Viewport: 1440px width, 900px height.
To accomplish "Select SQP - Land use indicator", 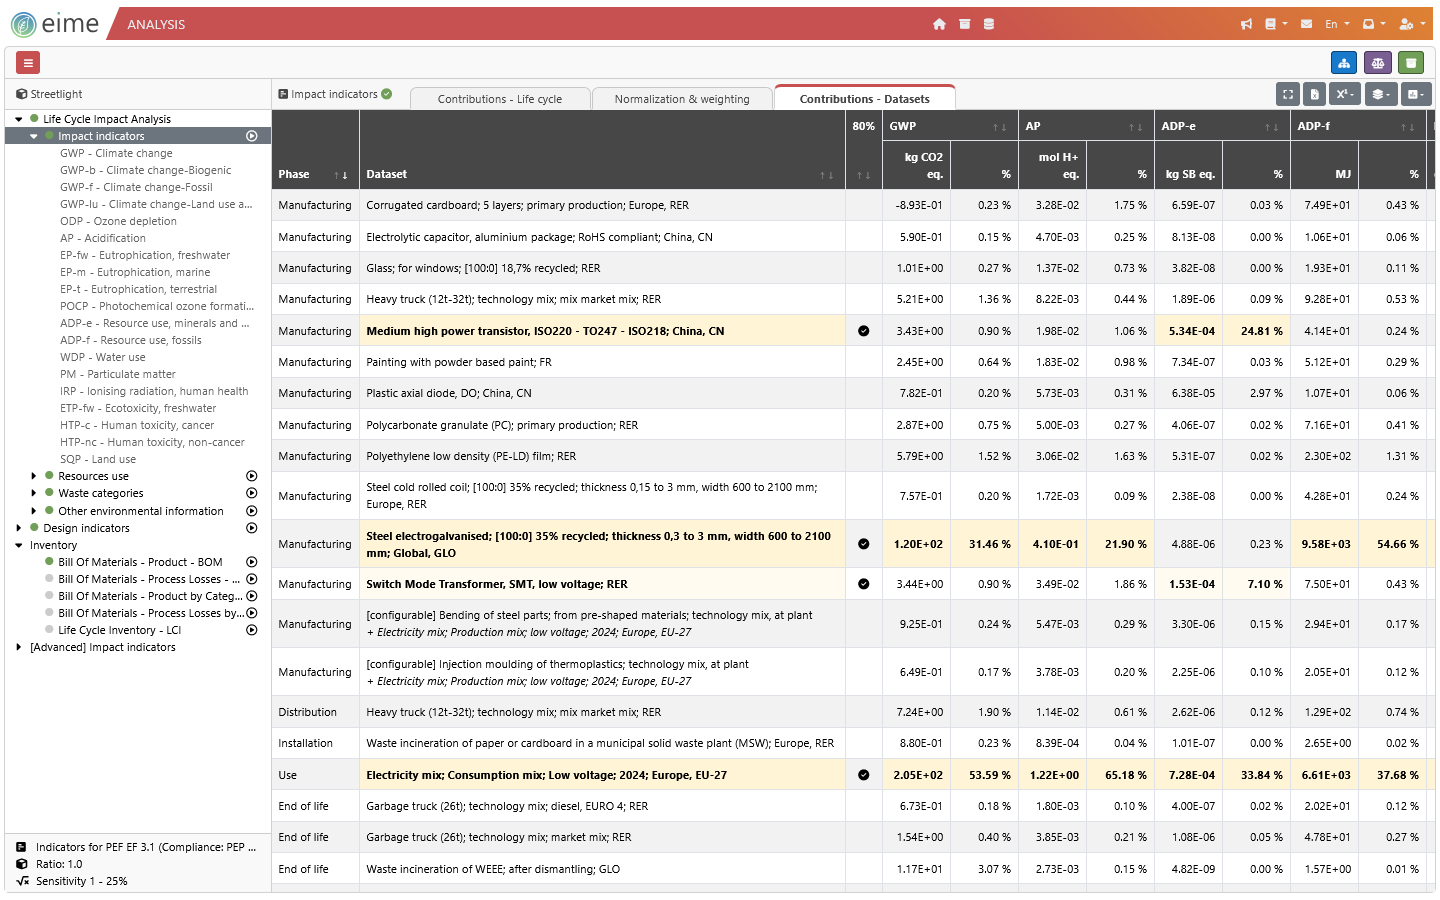I will 98,459.
